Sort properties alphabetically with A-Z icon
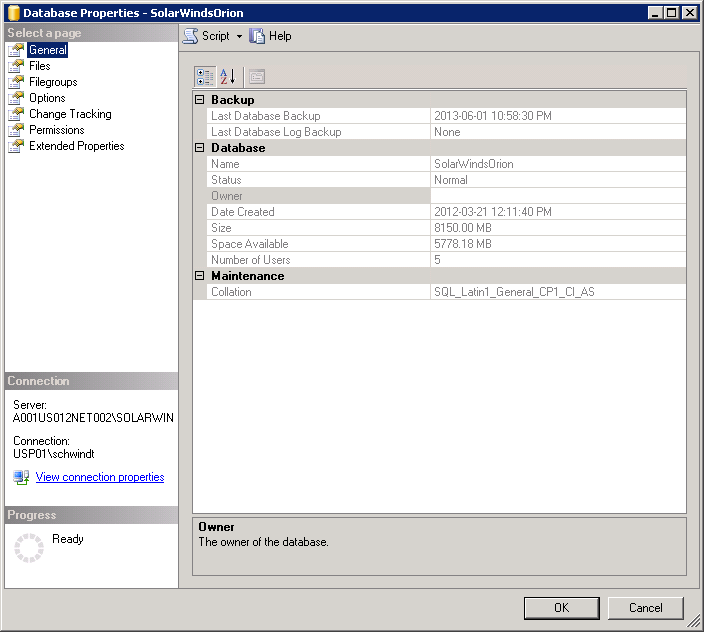This screenshot has width=704, height=632. 228,77
